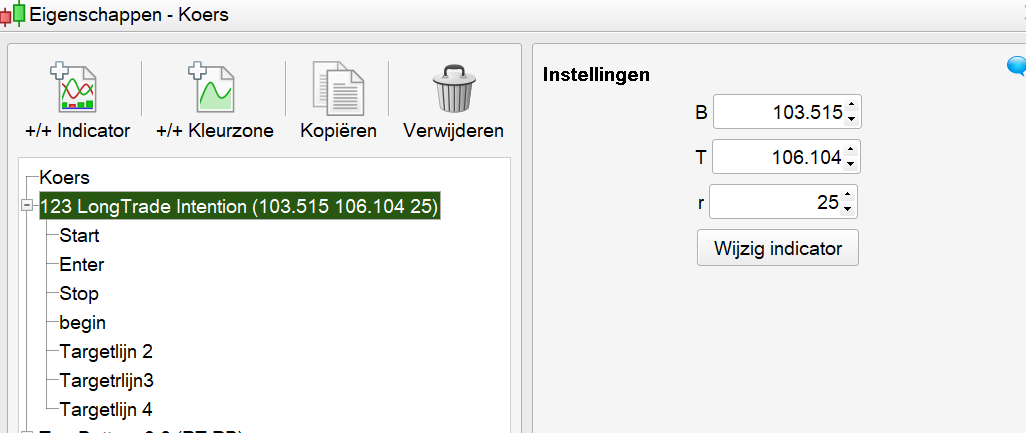Increase the r value with up arrow
This screenshot has width=1026, height=433.
point(847,196)
